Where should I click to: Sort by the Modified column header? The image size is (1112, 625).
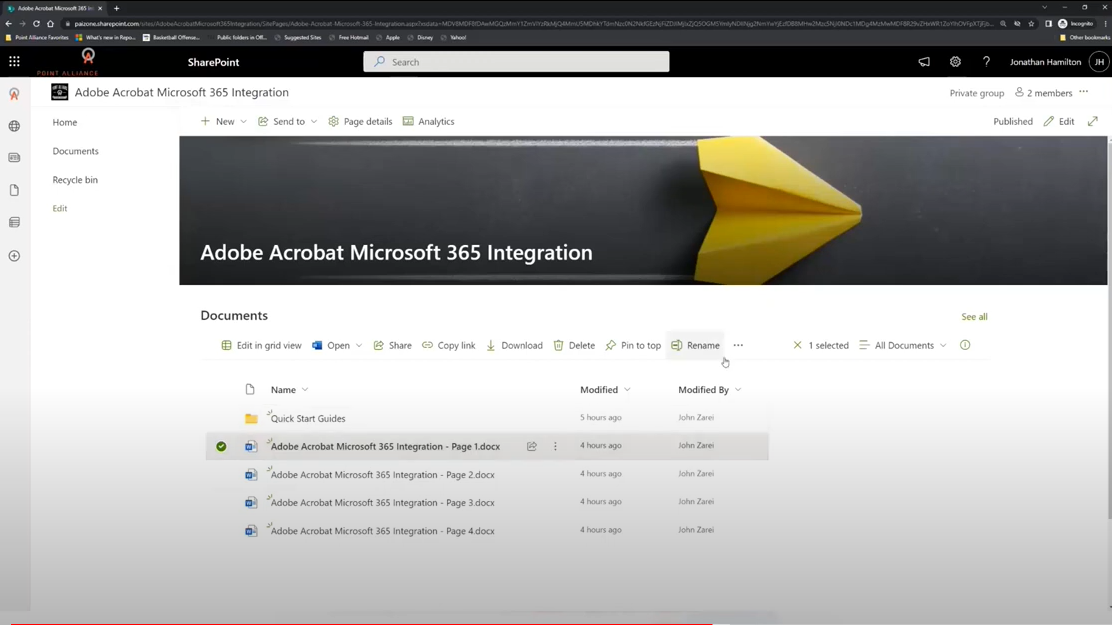[x=599, y=390]
